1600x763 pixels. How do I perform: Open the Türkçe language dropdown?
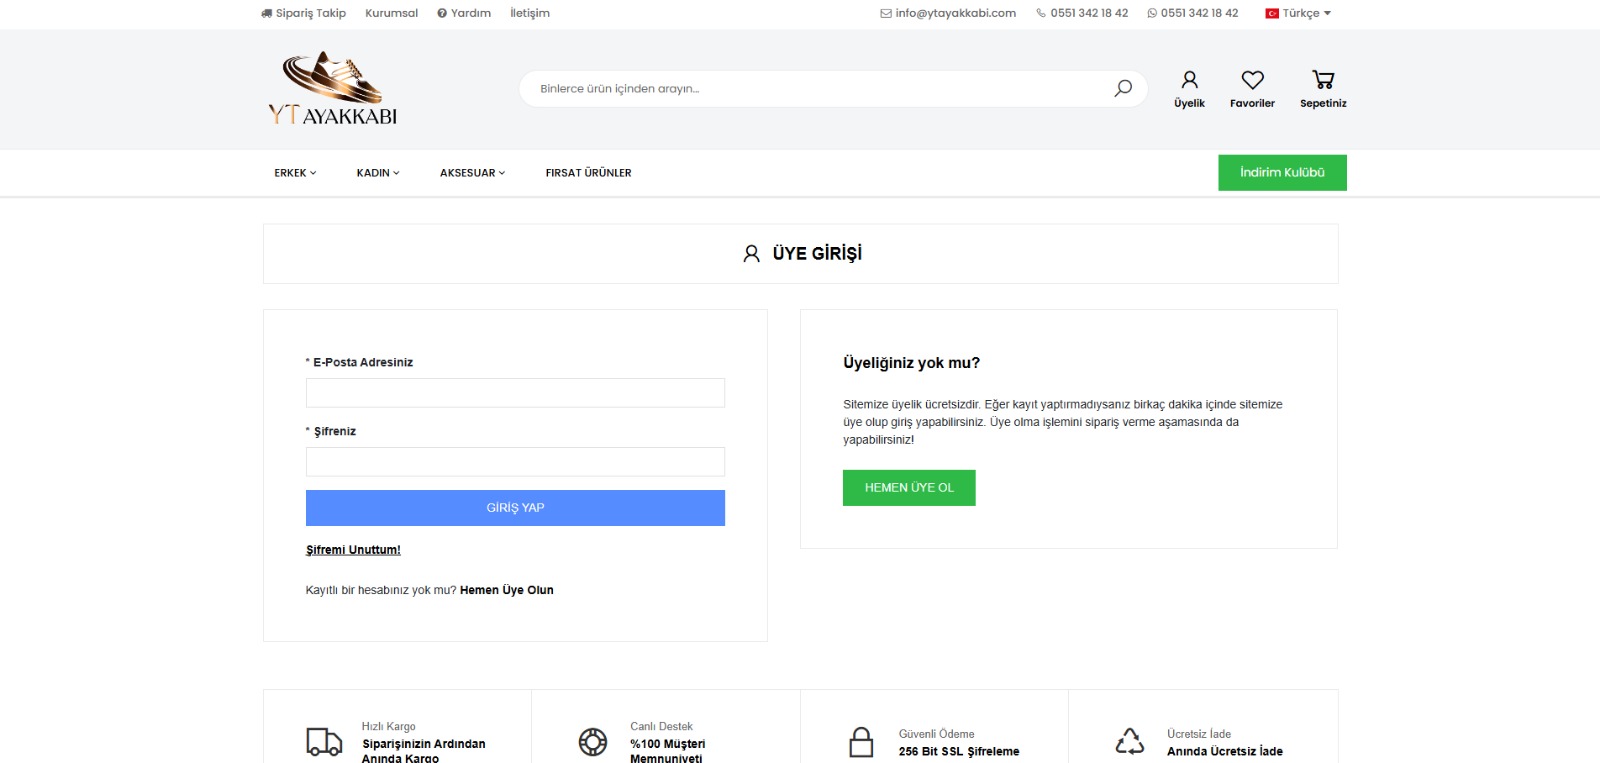(1299, 13)
